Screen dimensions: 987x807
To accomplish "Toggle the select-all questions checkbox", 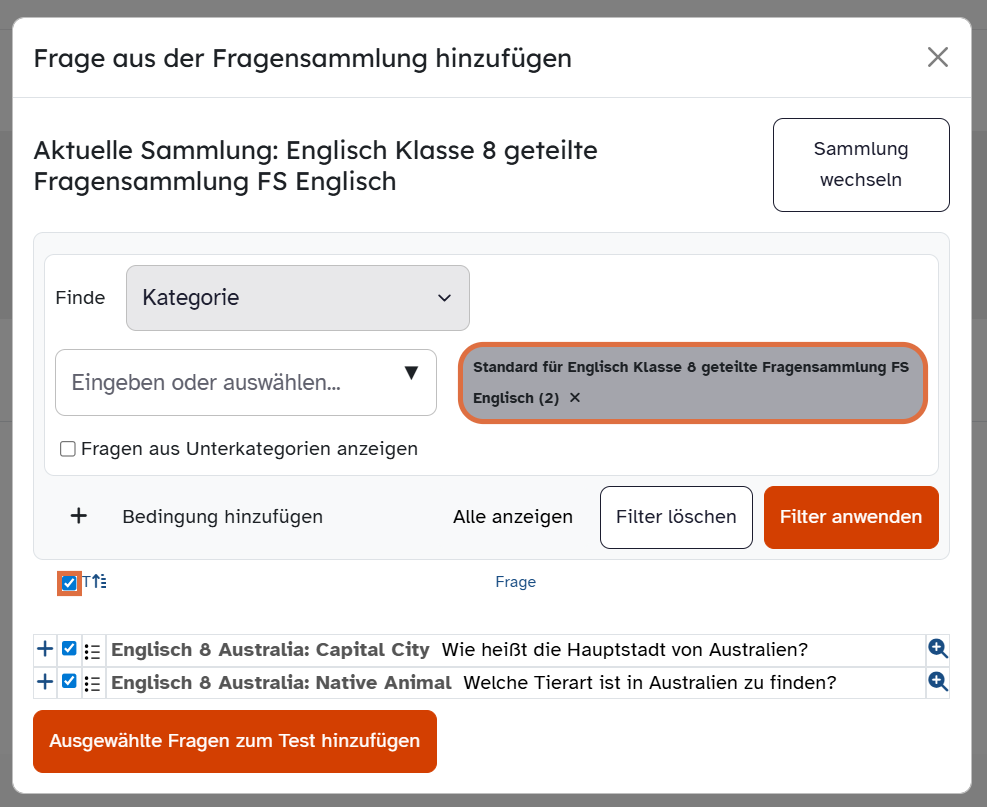I will (69, 583).
